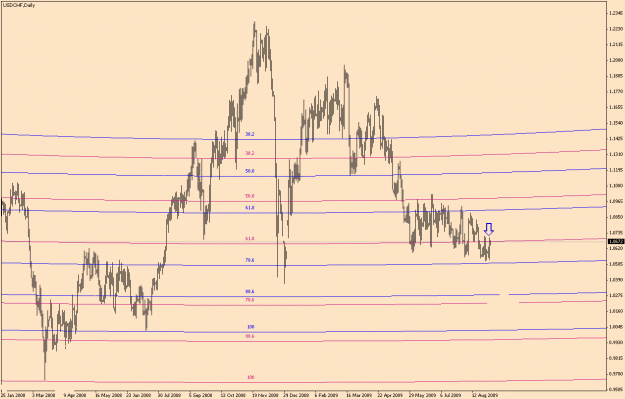Viewport: 625px width, 399px height.
Task: Click the 1.0850 price axis label
Action: [616, 217]
